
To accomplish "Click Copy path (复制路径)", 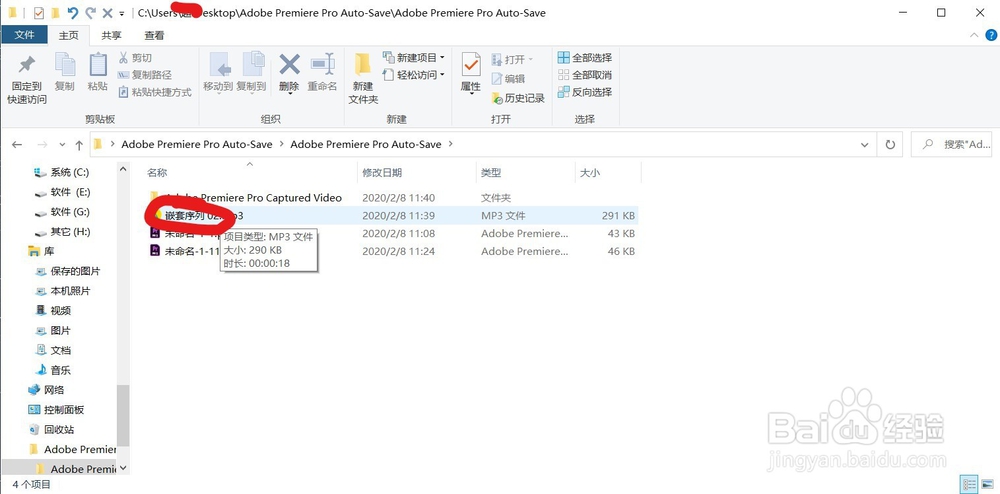I will 145,75.
